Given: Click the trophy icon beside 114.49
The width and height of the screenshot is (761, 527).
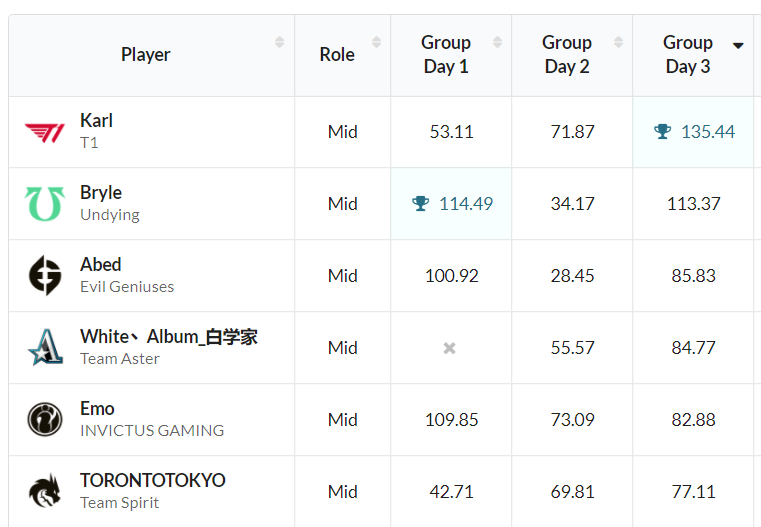Looking at the screenshot, I should [420, 204].
